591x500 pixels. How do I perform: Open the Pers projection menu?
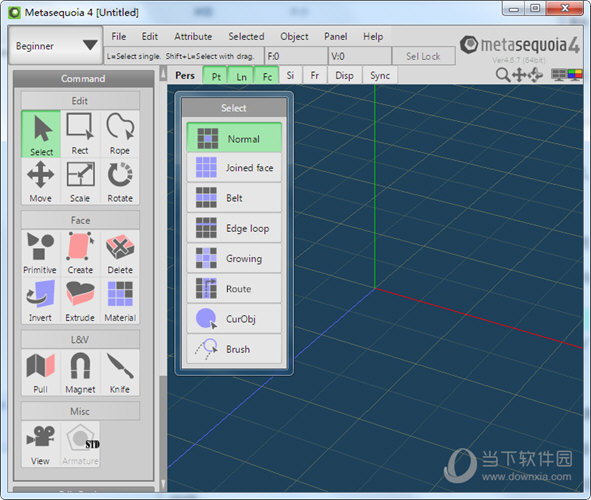tap(185, 75)
